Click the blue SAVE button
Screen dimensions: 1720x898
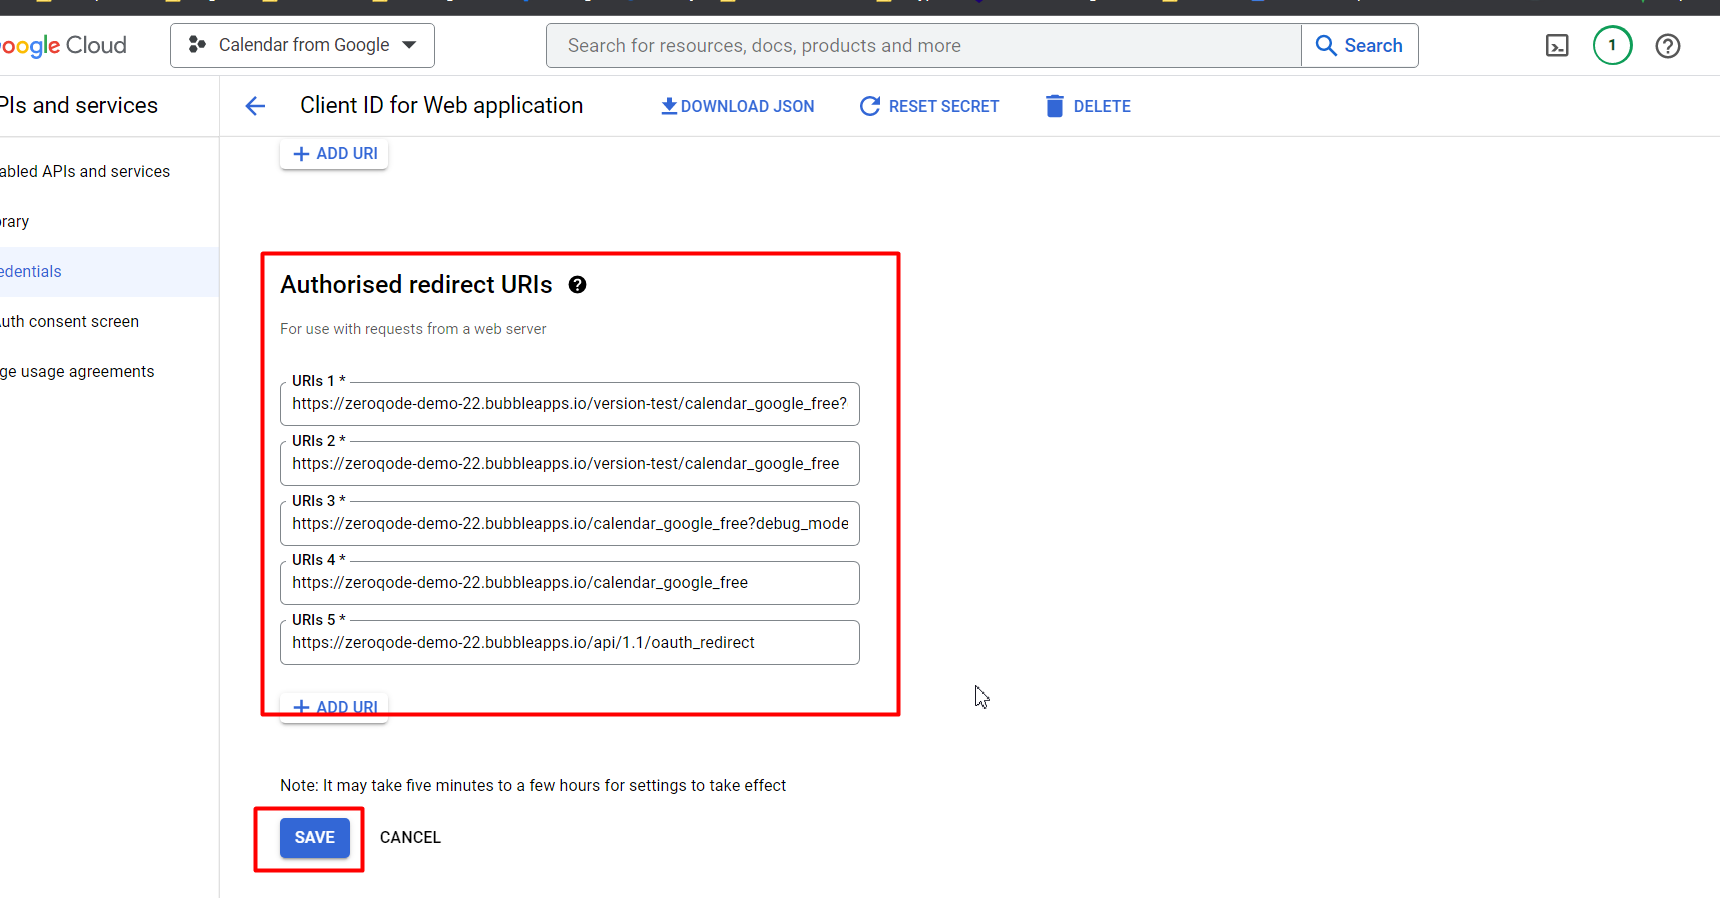click(x=314, y=838)
